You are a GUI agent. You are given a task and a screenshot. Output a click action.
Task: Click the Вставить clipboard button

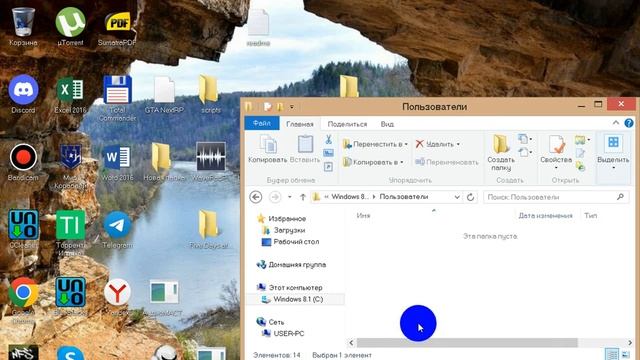[305, 149]
